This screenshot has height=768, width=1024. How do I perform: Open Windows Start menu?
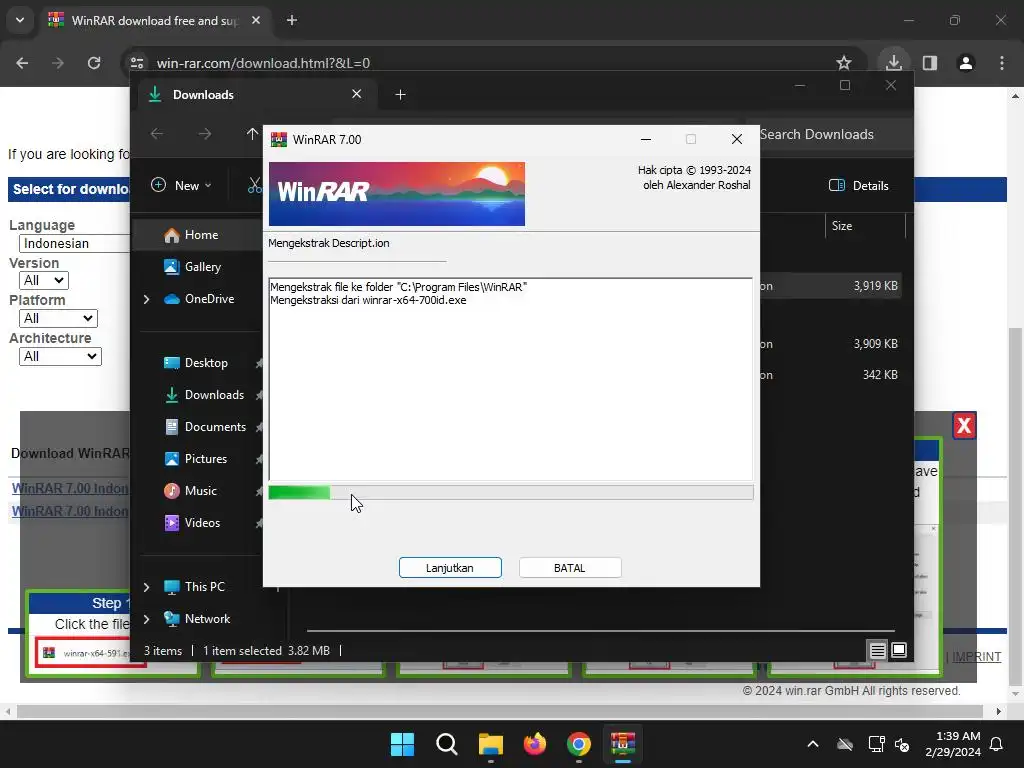[402, 744]
